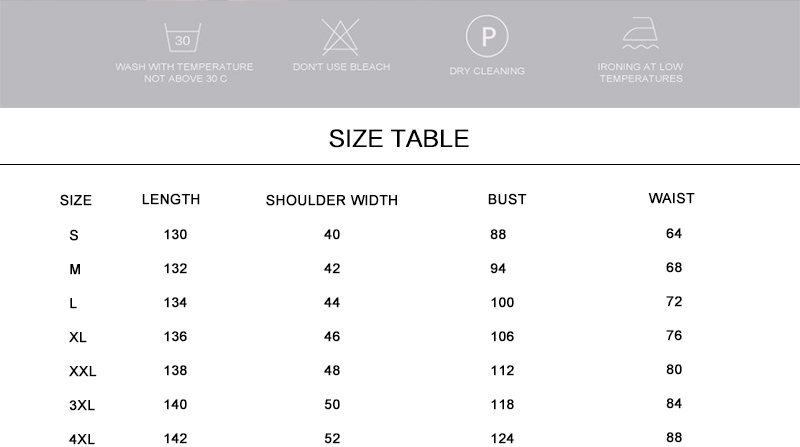Click the 'Dry cleaning' caption
Viewport: 800px width, 447px height.
487,71
